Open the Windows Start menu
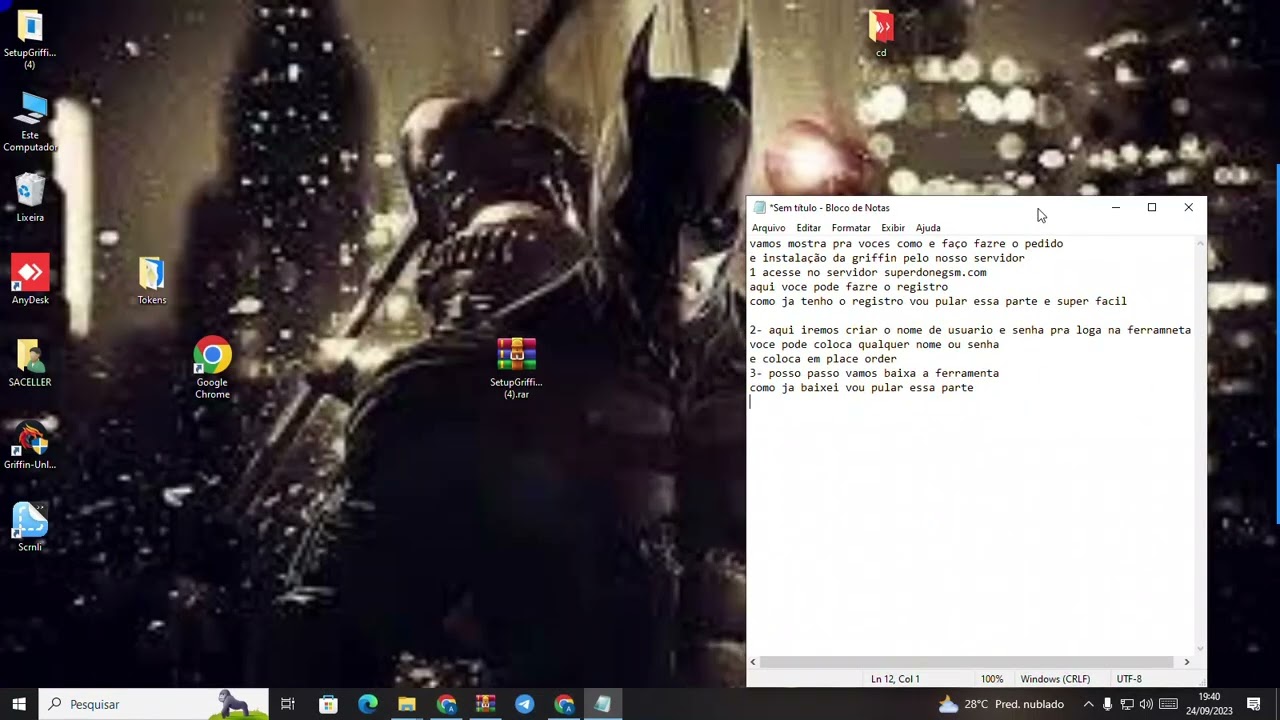This screenshot has height=720, width=1280. (19, 704)
